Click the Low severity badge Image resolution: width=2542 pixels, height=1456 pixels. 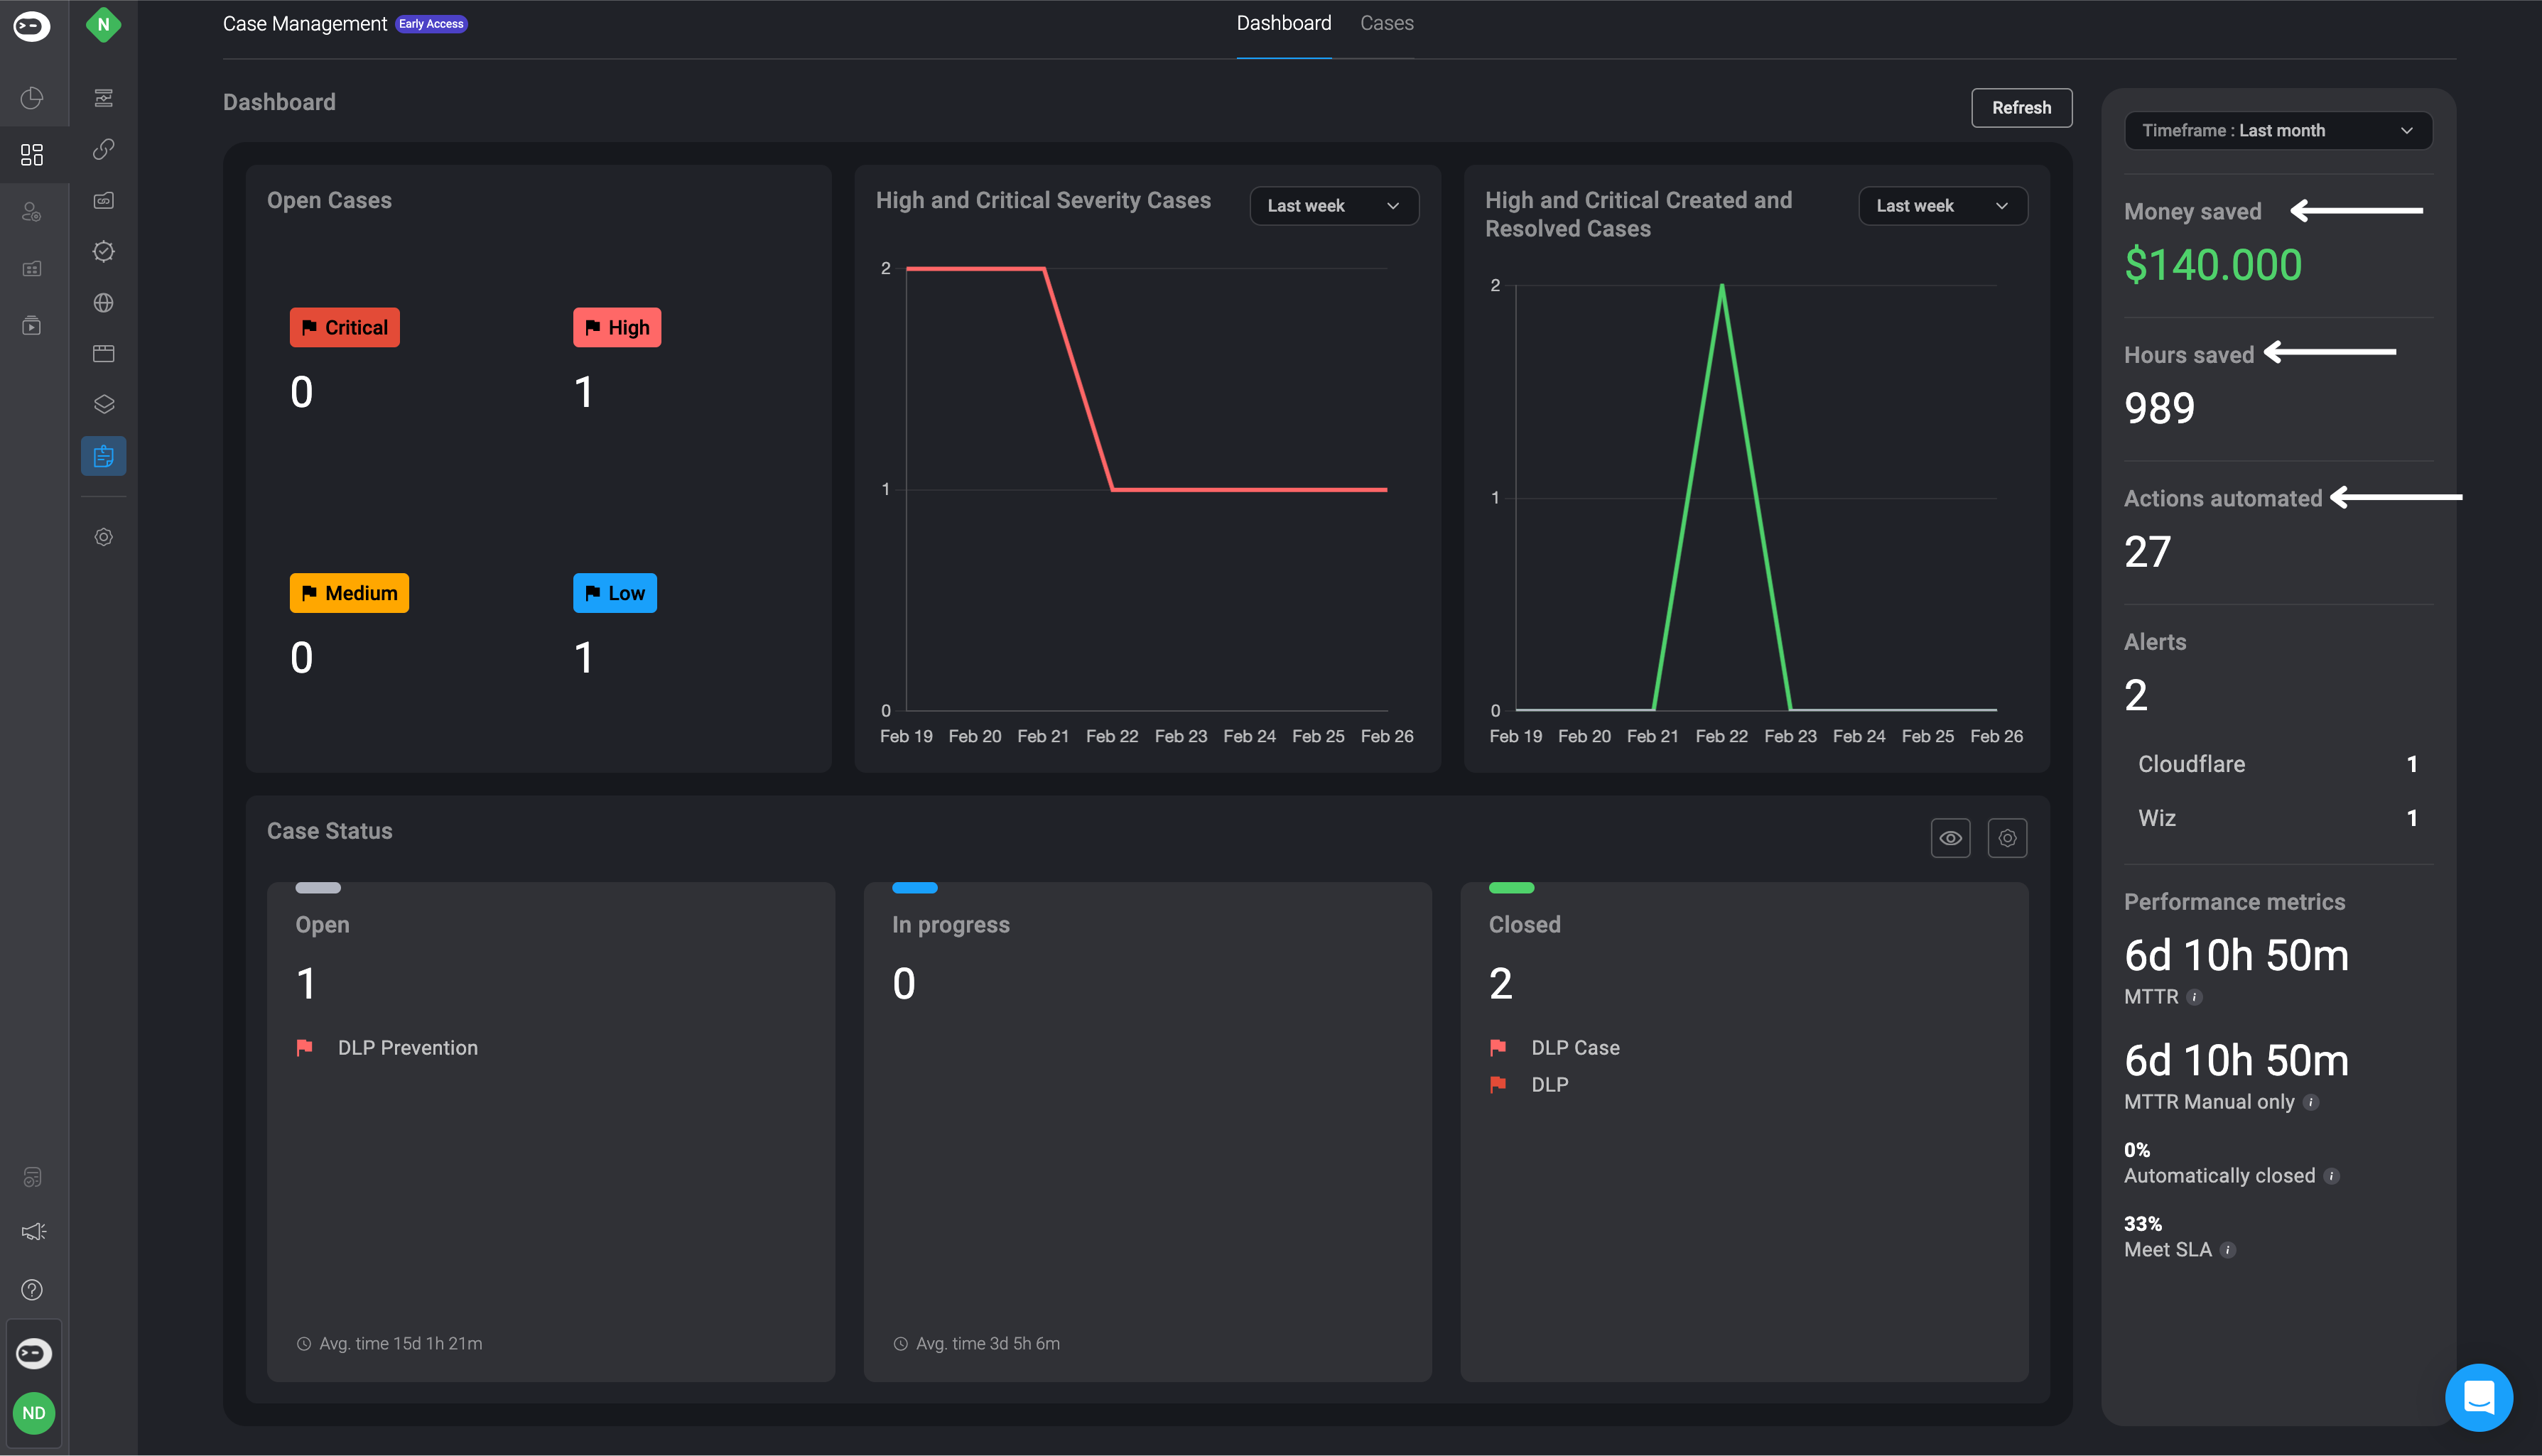614,593
